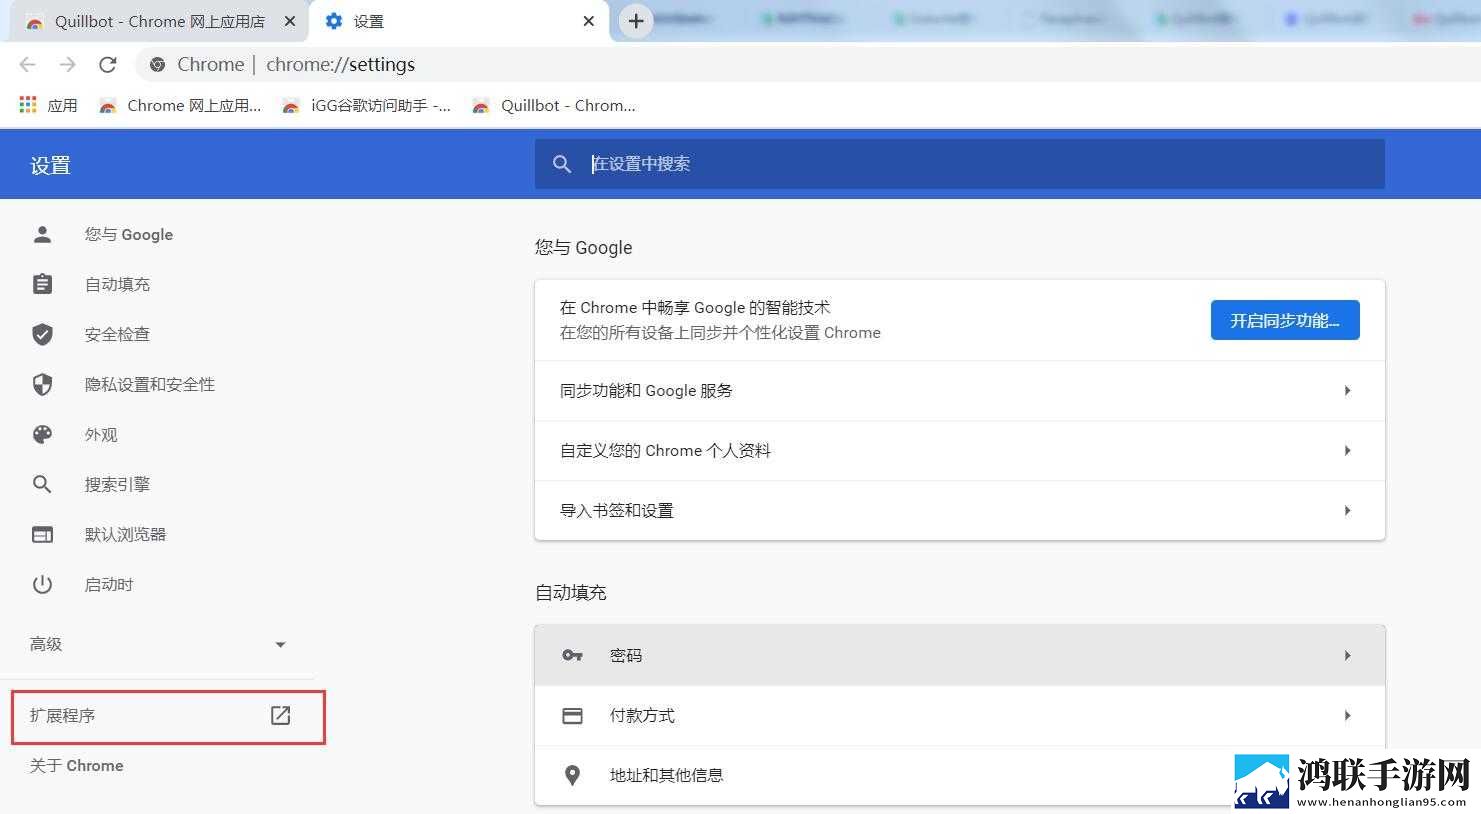Close the 设置 tab
Screen dimensions: 1481x814
point(588,21)
